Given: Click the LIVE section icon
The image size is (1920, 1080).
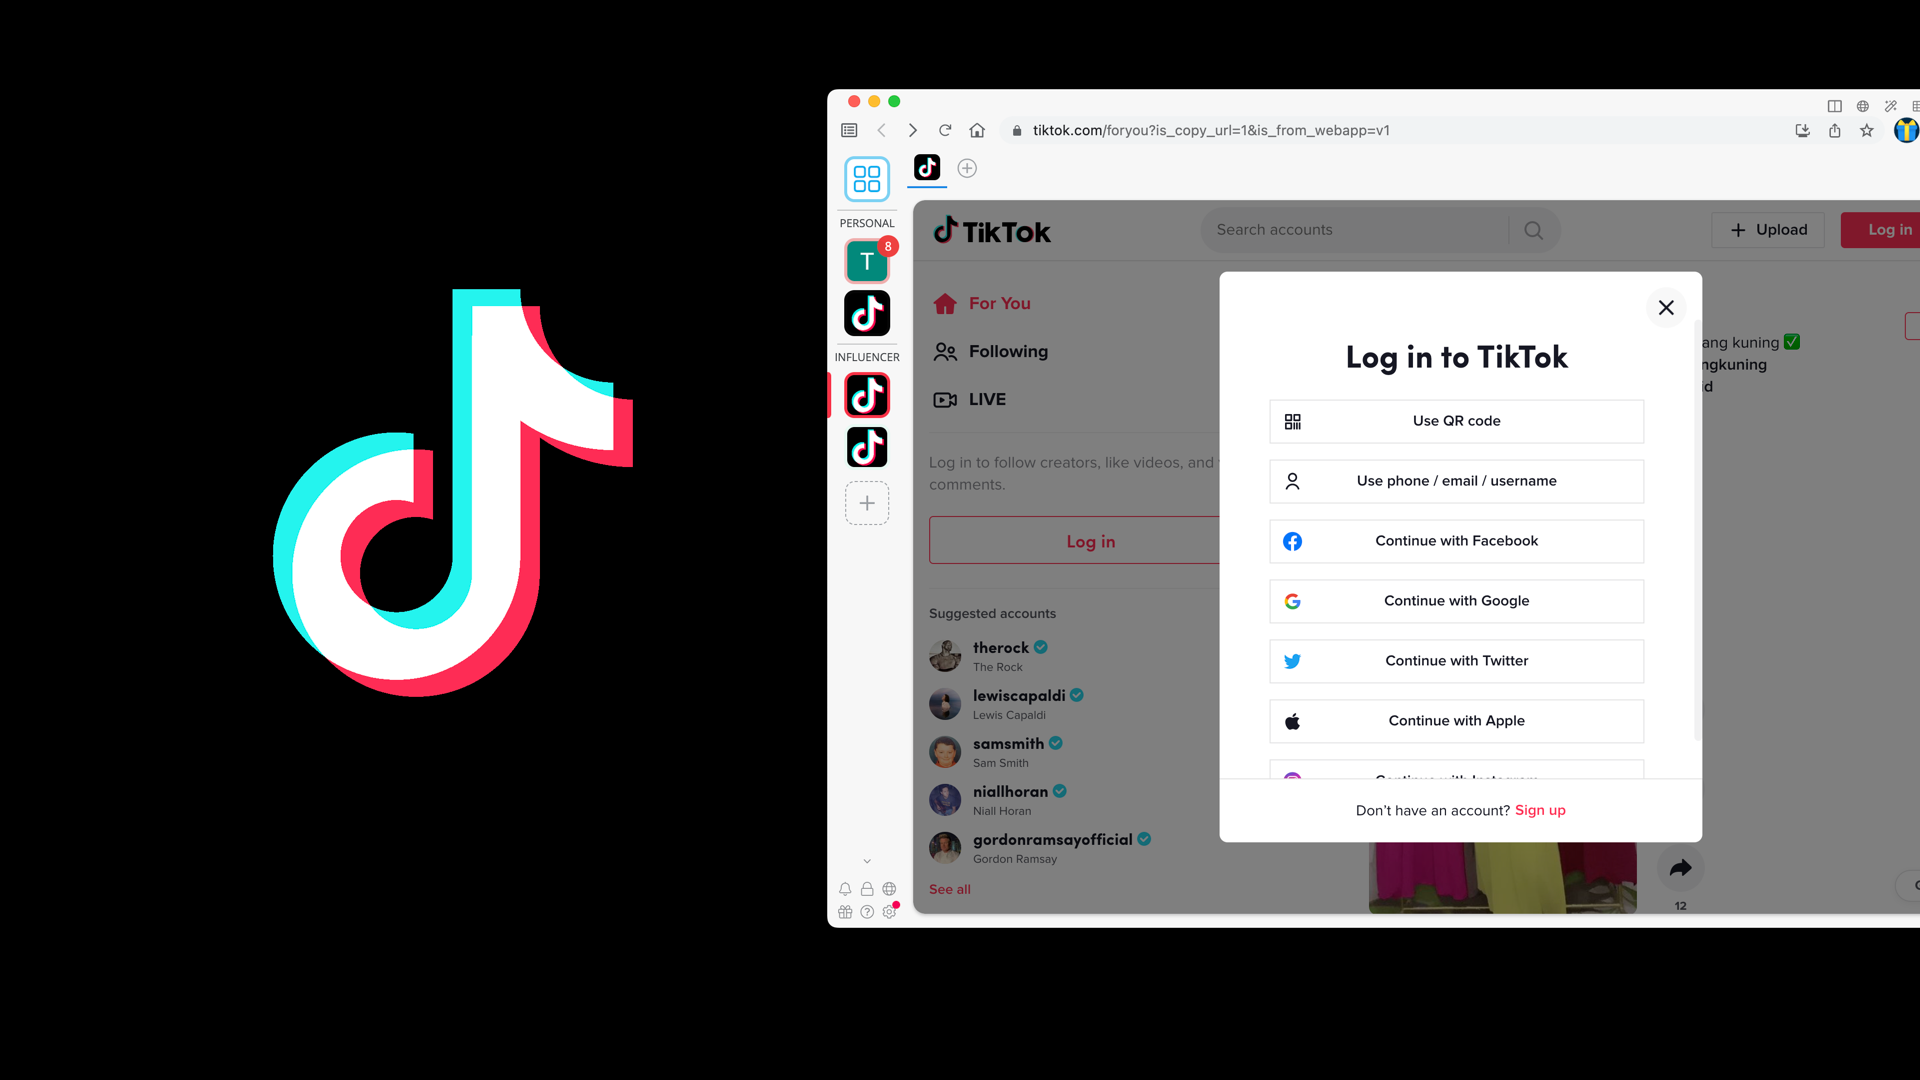Looking at the screenshot, I should pos(945,398).
